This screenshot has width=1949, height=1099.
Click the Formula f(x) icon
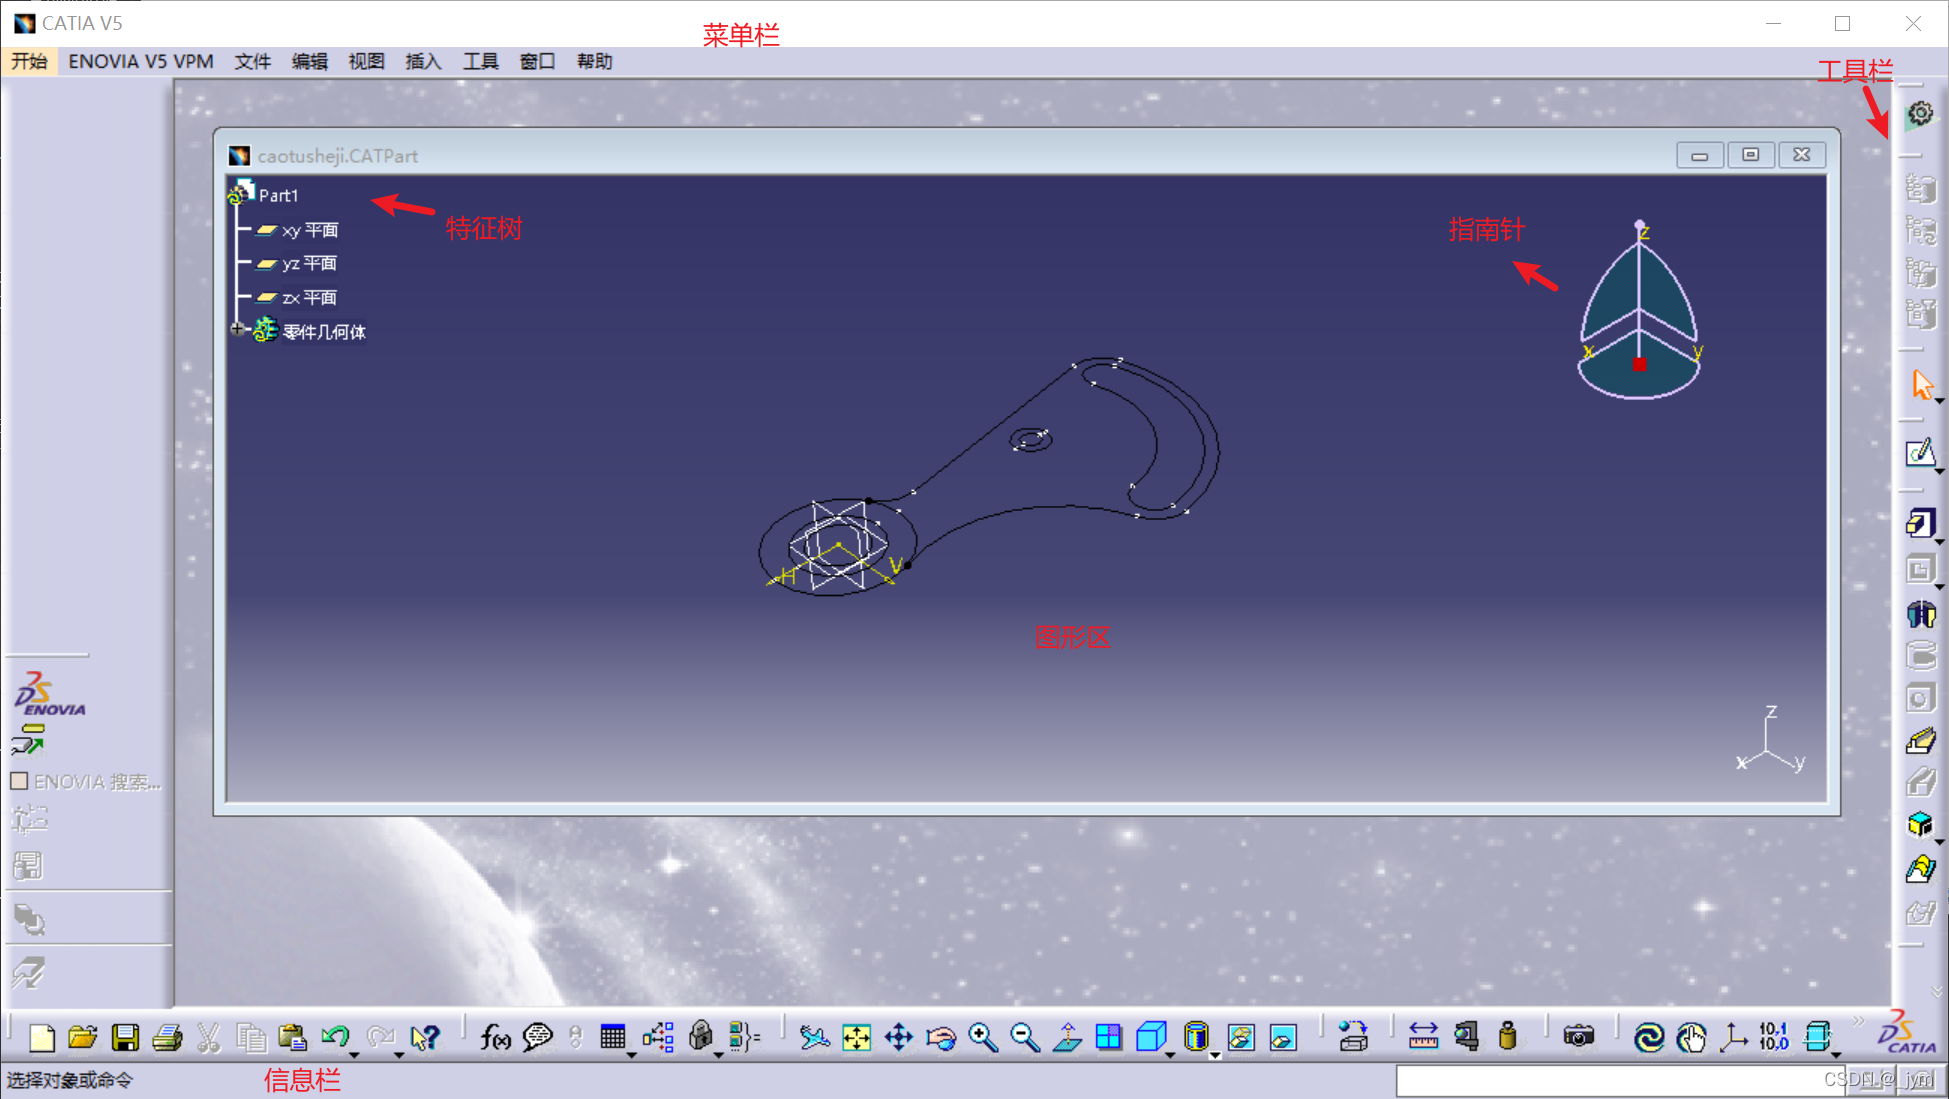coord(495,1037)
